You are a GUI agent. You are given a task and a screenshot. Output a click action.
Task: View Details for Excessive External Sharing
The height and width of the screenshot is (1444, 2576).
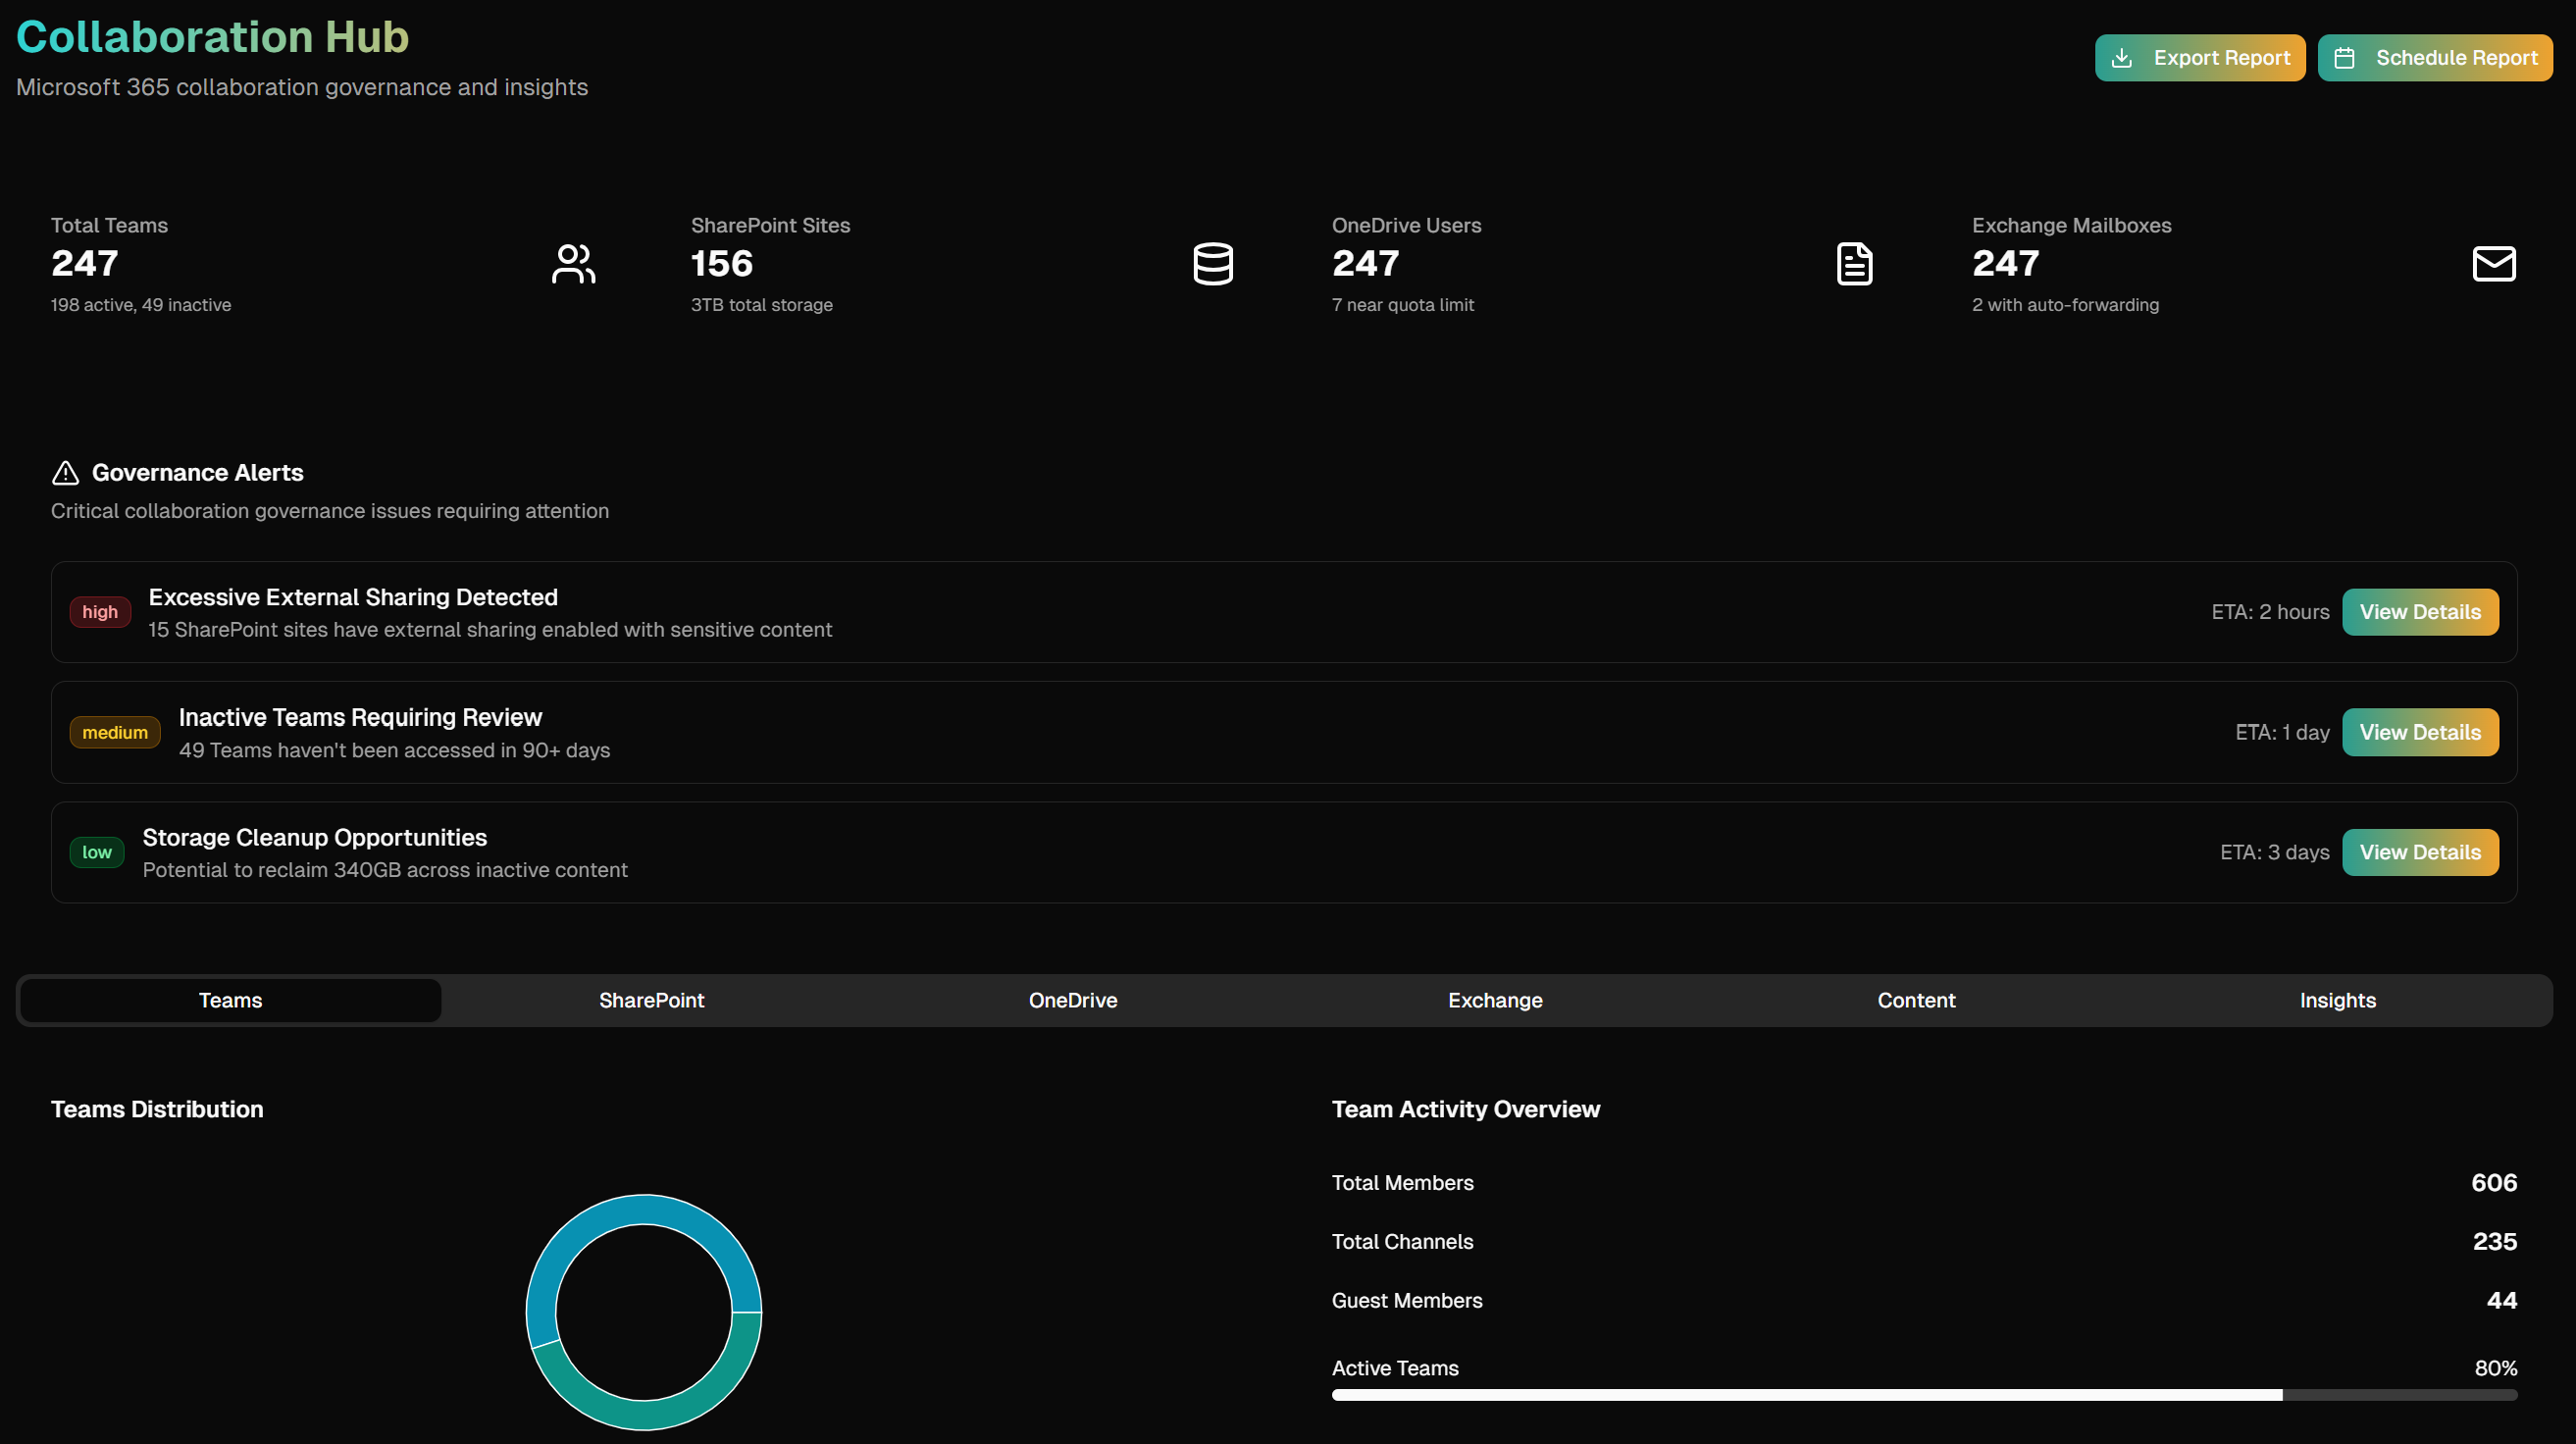[2420, 611]
